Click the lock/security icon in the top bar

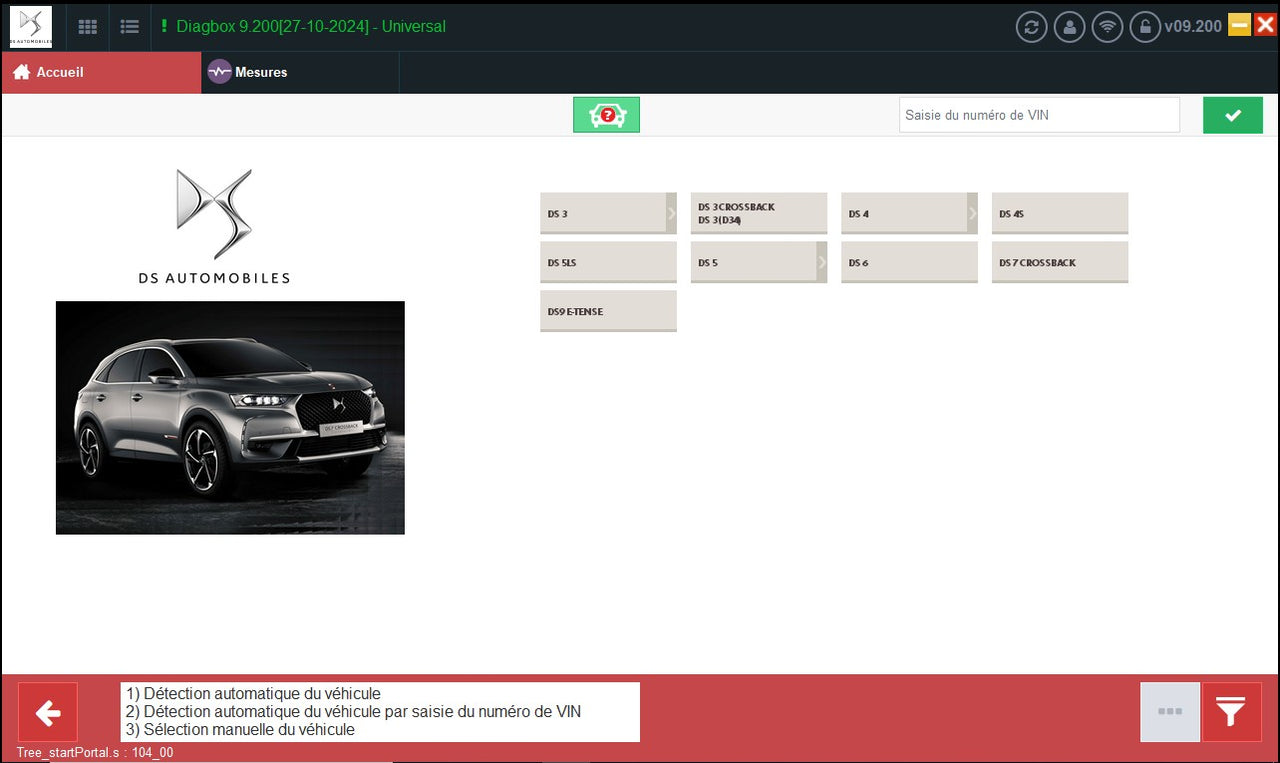coord(1145,27)
